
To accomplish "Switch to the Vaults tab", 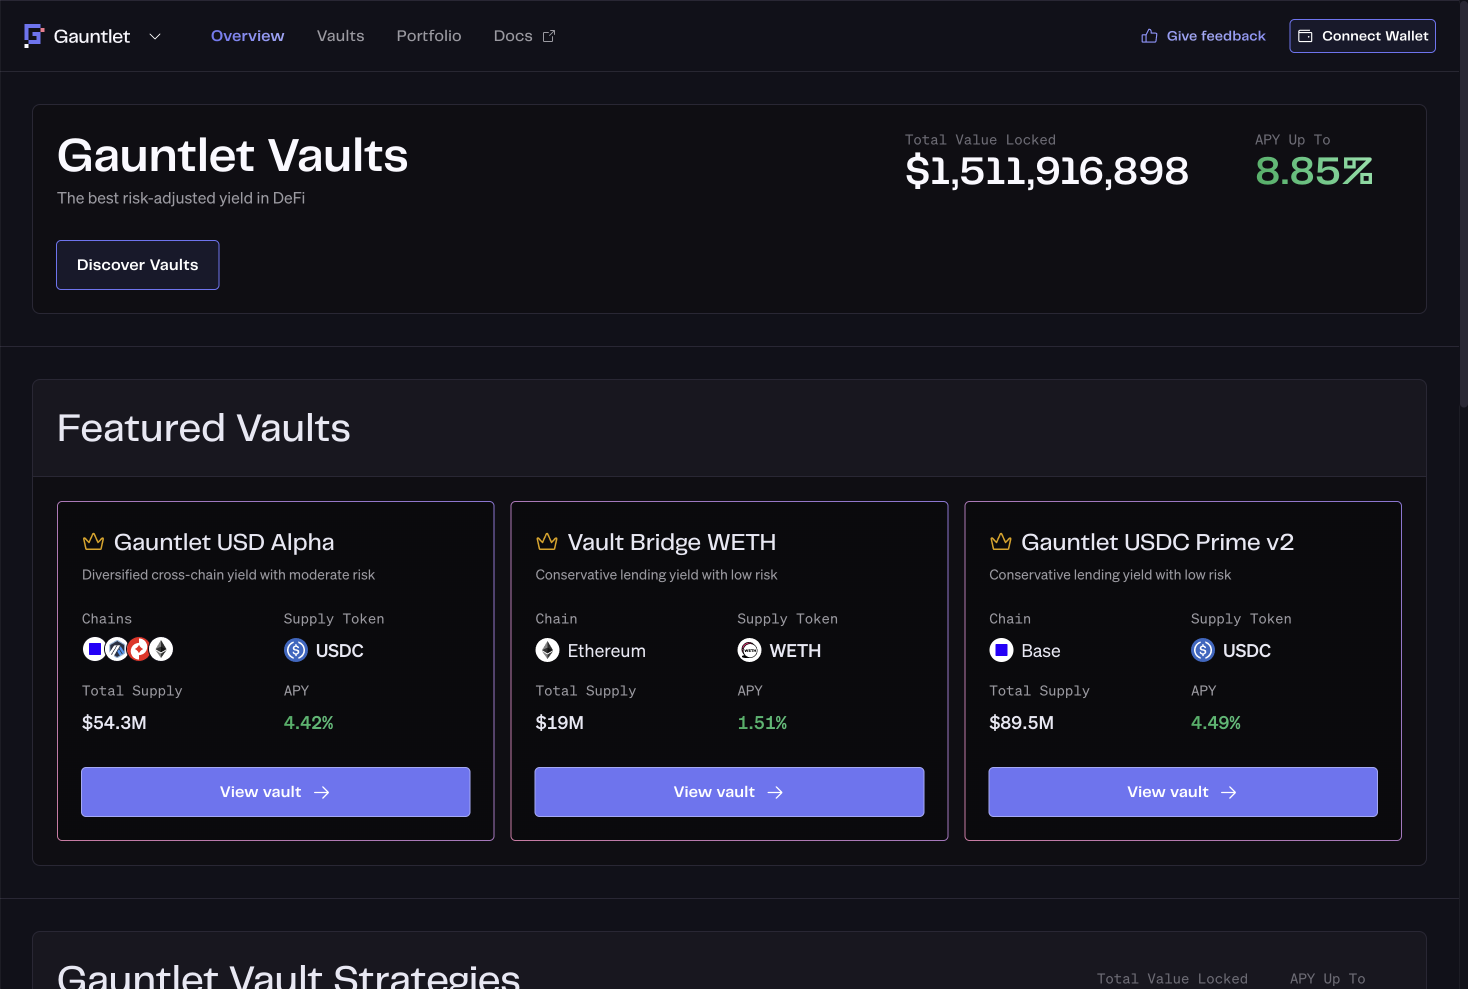I will click(340, 36).
